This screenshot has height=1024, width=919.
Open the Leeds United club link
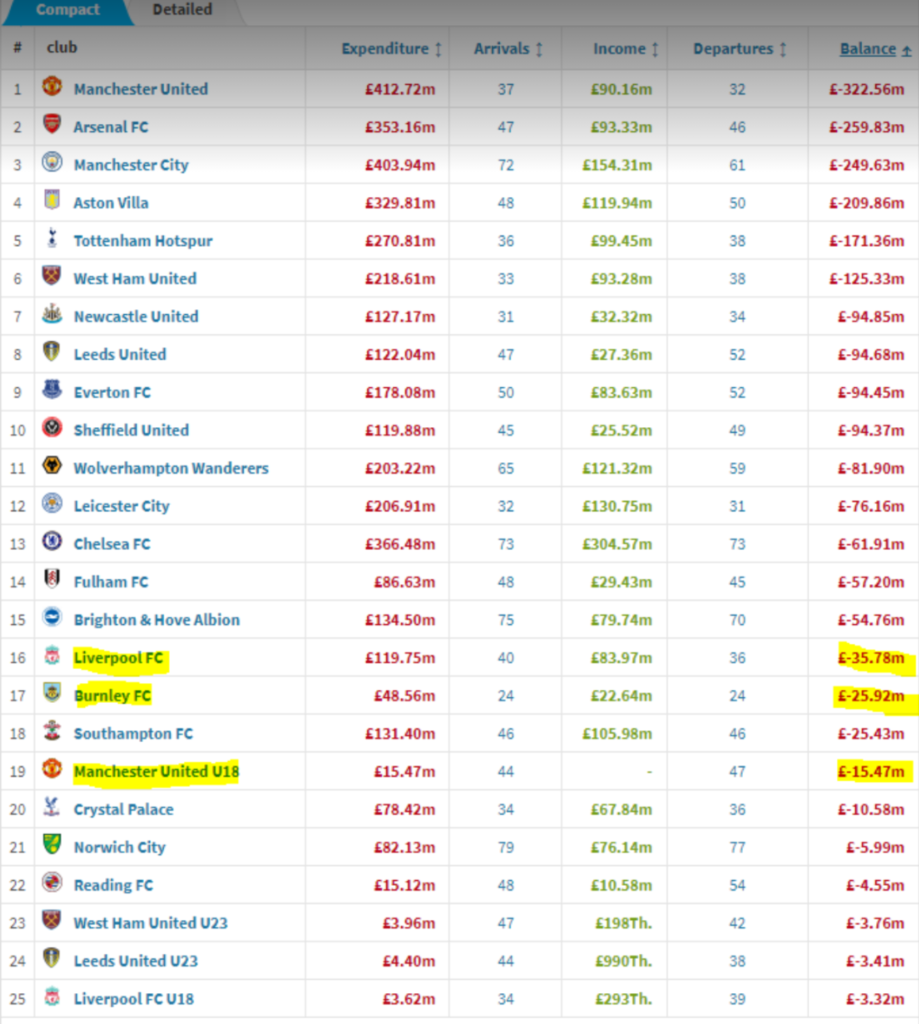tap(120, 354)
